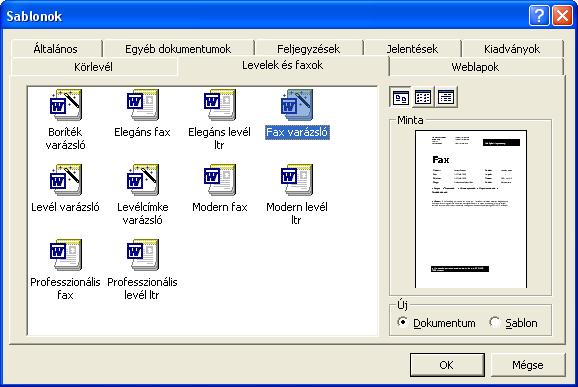Confirm with the OK button
The width and height of the screenshot is (578, 387).
pos(447,365)
